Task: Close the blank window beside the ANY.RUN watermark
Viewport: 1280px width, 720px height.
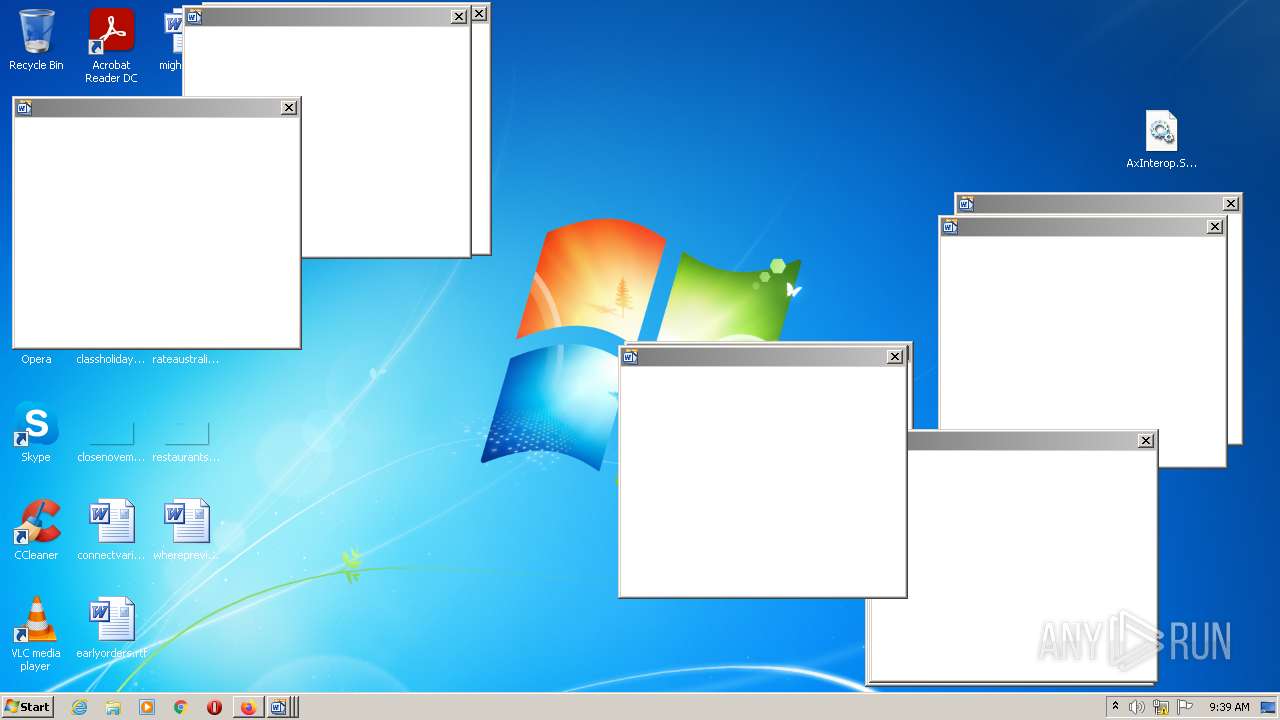Action: point(1146,441)
